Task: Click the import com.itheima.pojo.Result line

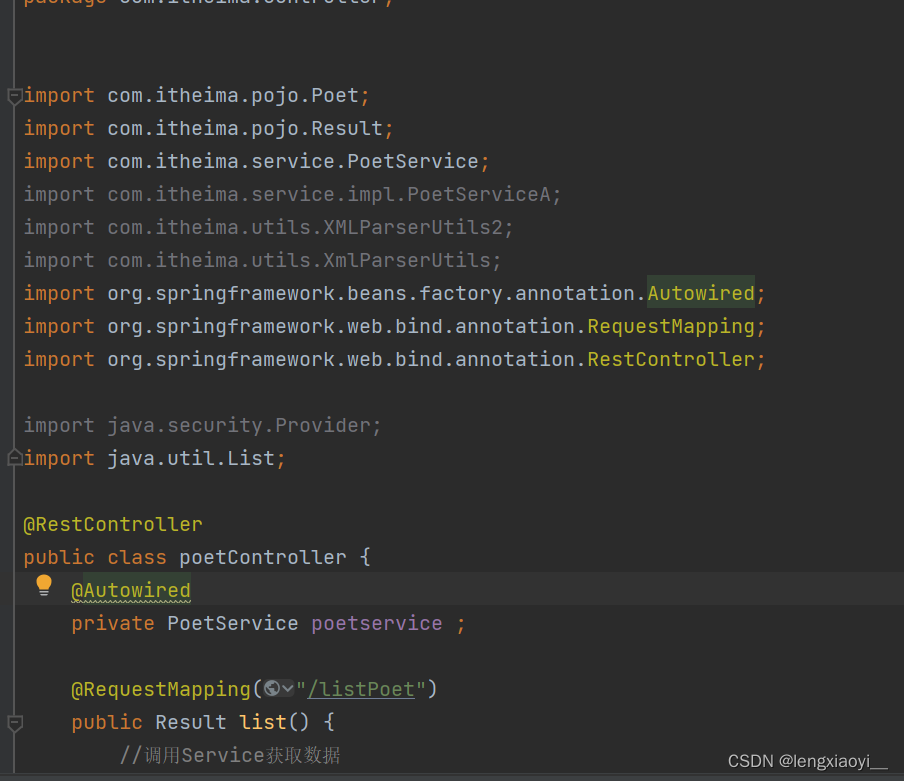Action: click(208, 129)
